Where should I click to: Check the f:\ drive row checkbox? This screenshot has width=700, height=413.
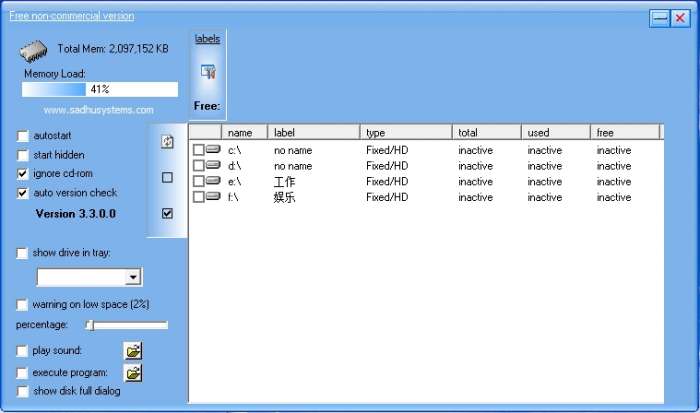[x=198, y=196]
